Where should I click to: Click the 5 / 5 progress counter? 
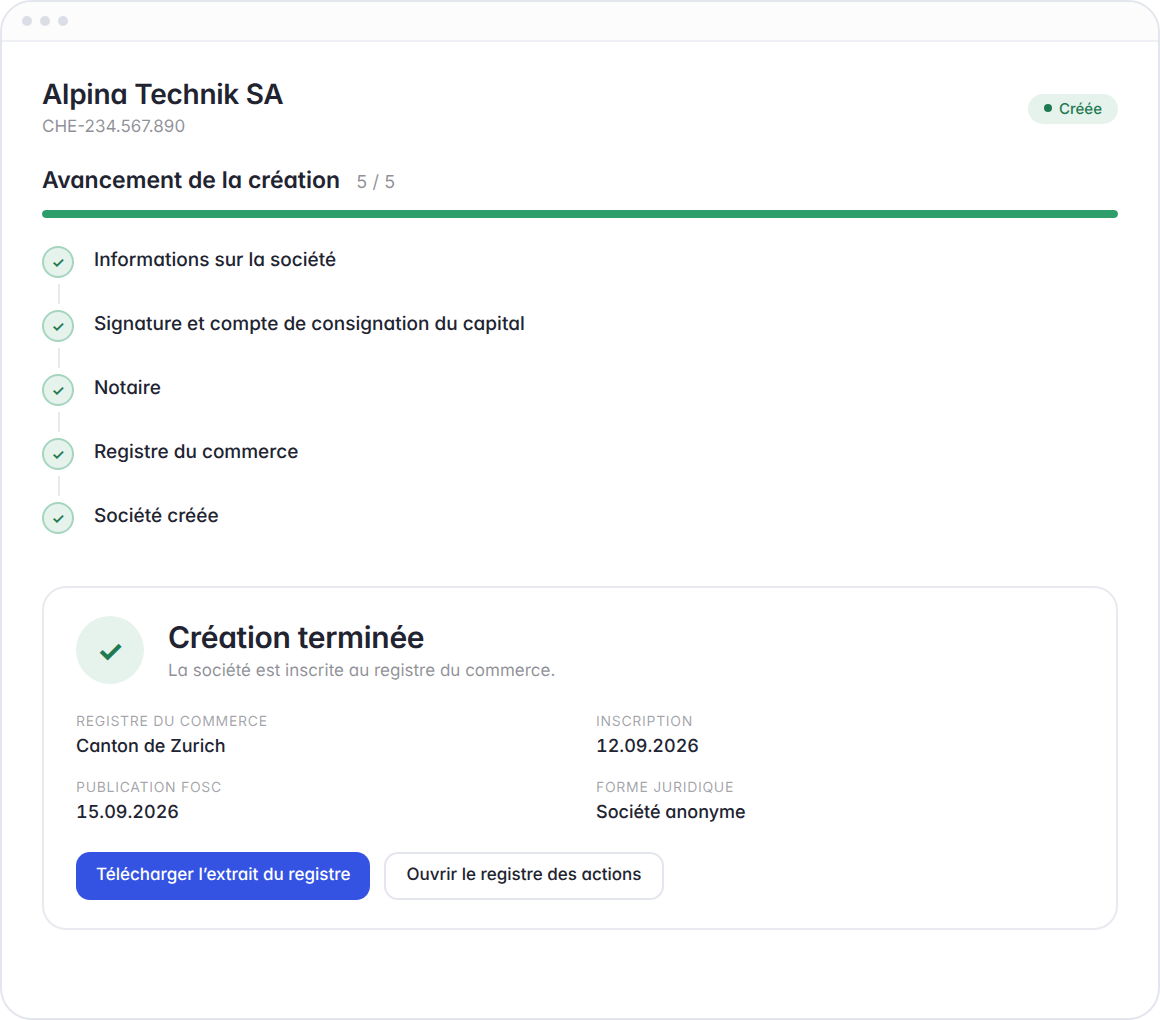pyautogui.click(x=376, y=182)
